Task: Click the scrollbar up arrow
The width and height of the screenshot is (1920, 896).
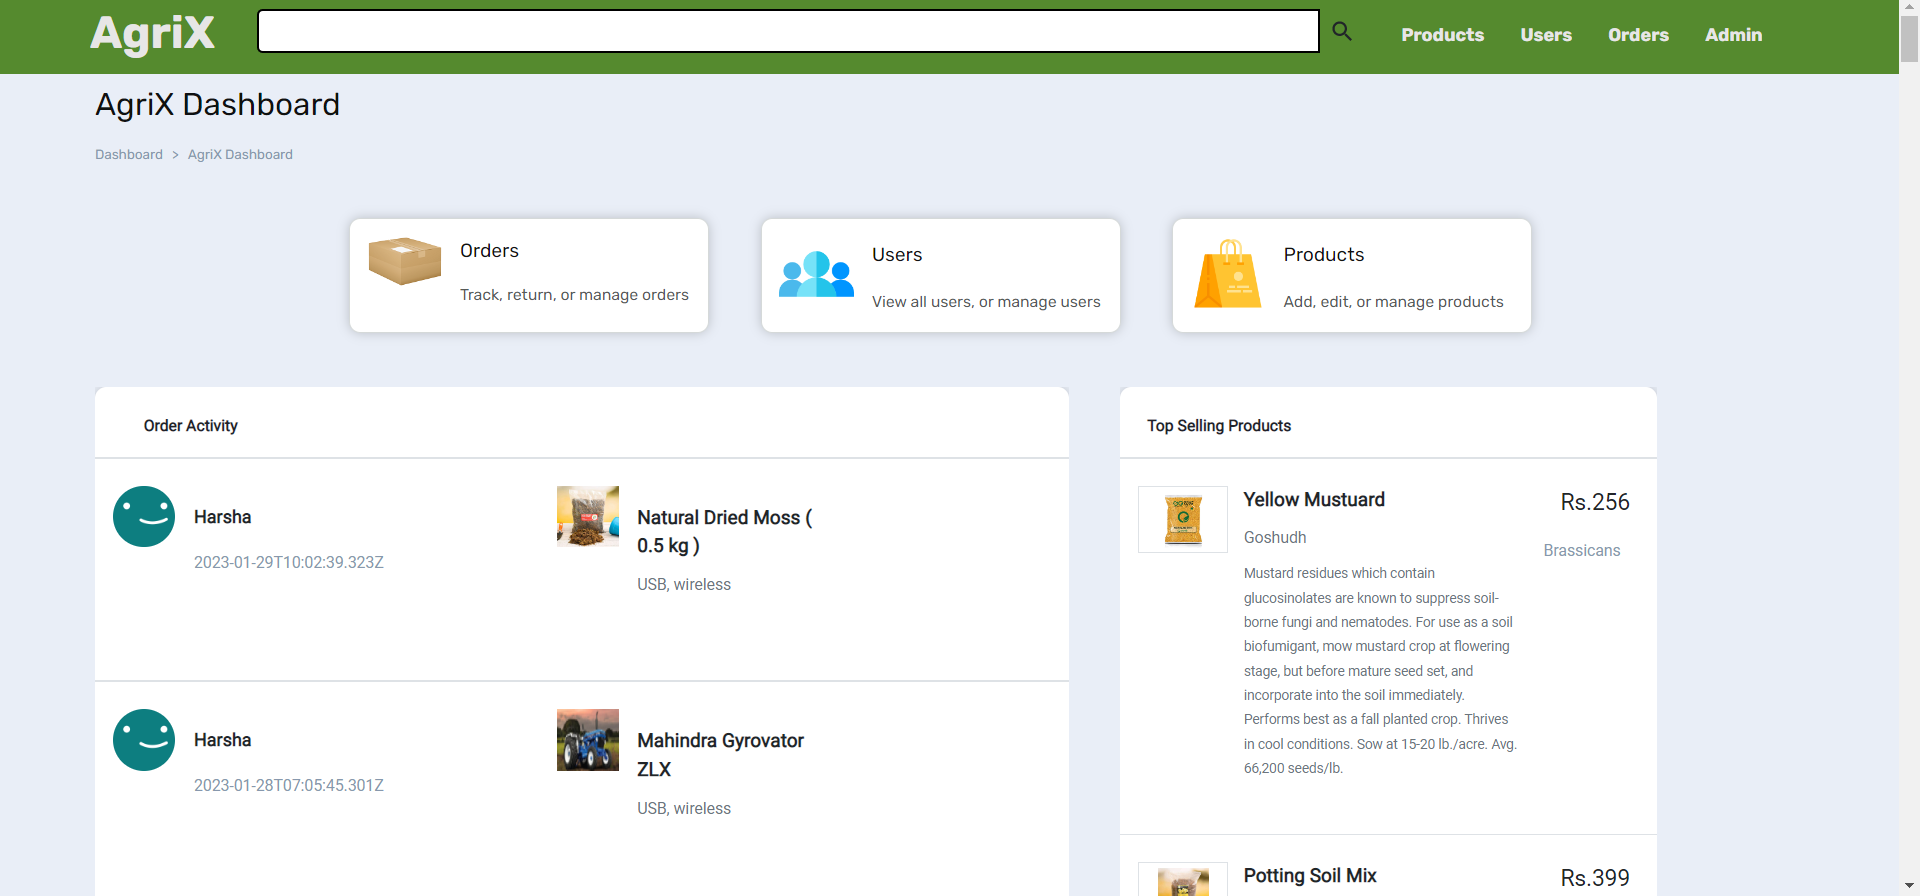Action: (x=1909, y=8)
